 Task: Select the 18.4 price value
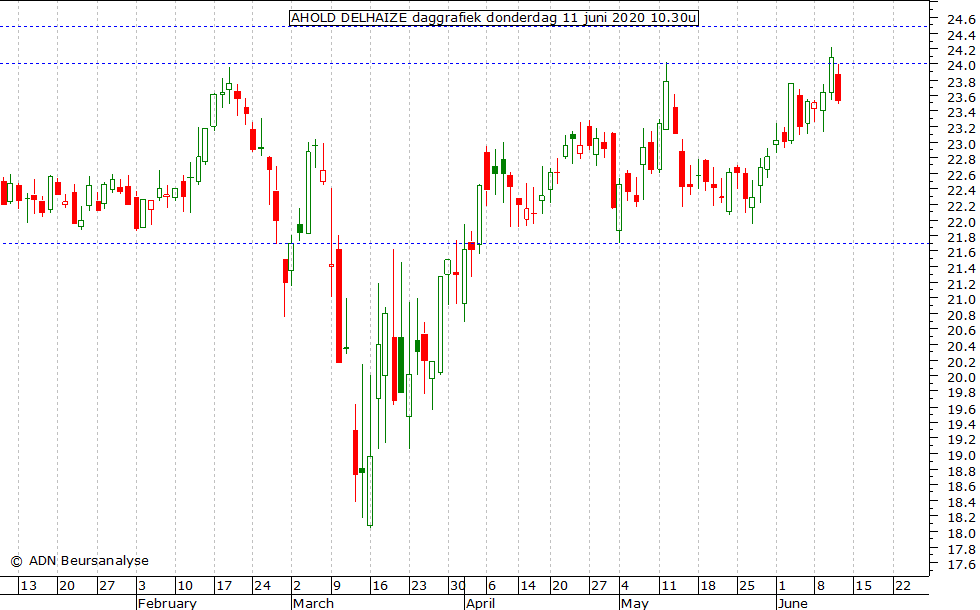pyautogui.click(x=961, y=502)
